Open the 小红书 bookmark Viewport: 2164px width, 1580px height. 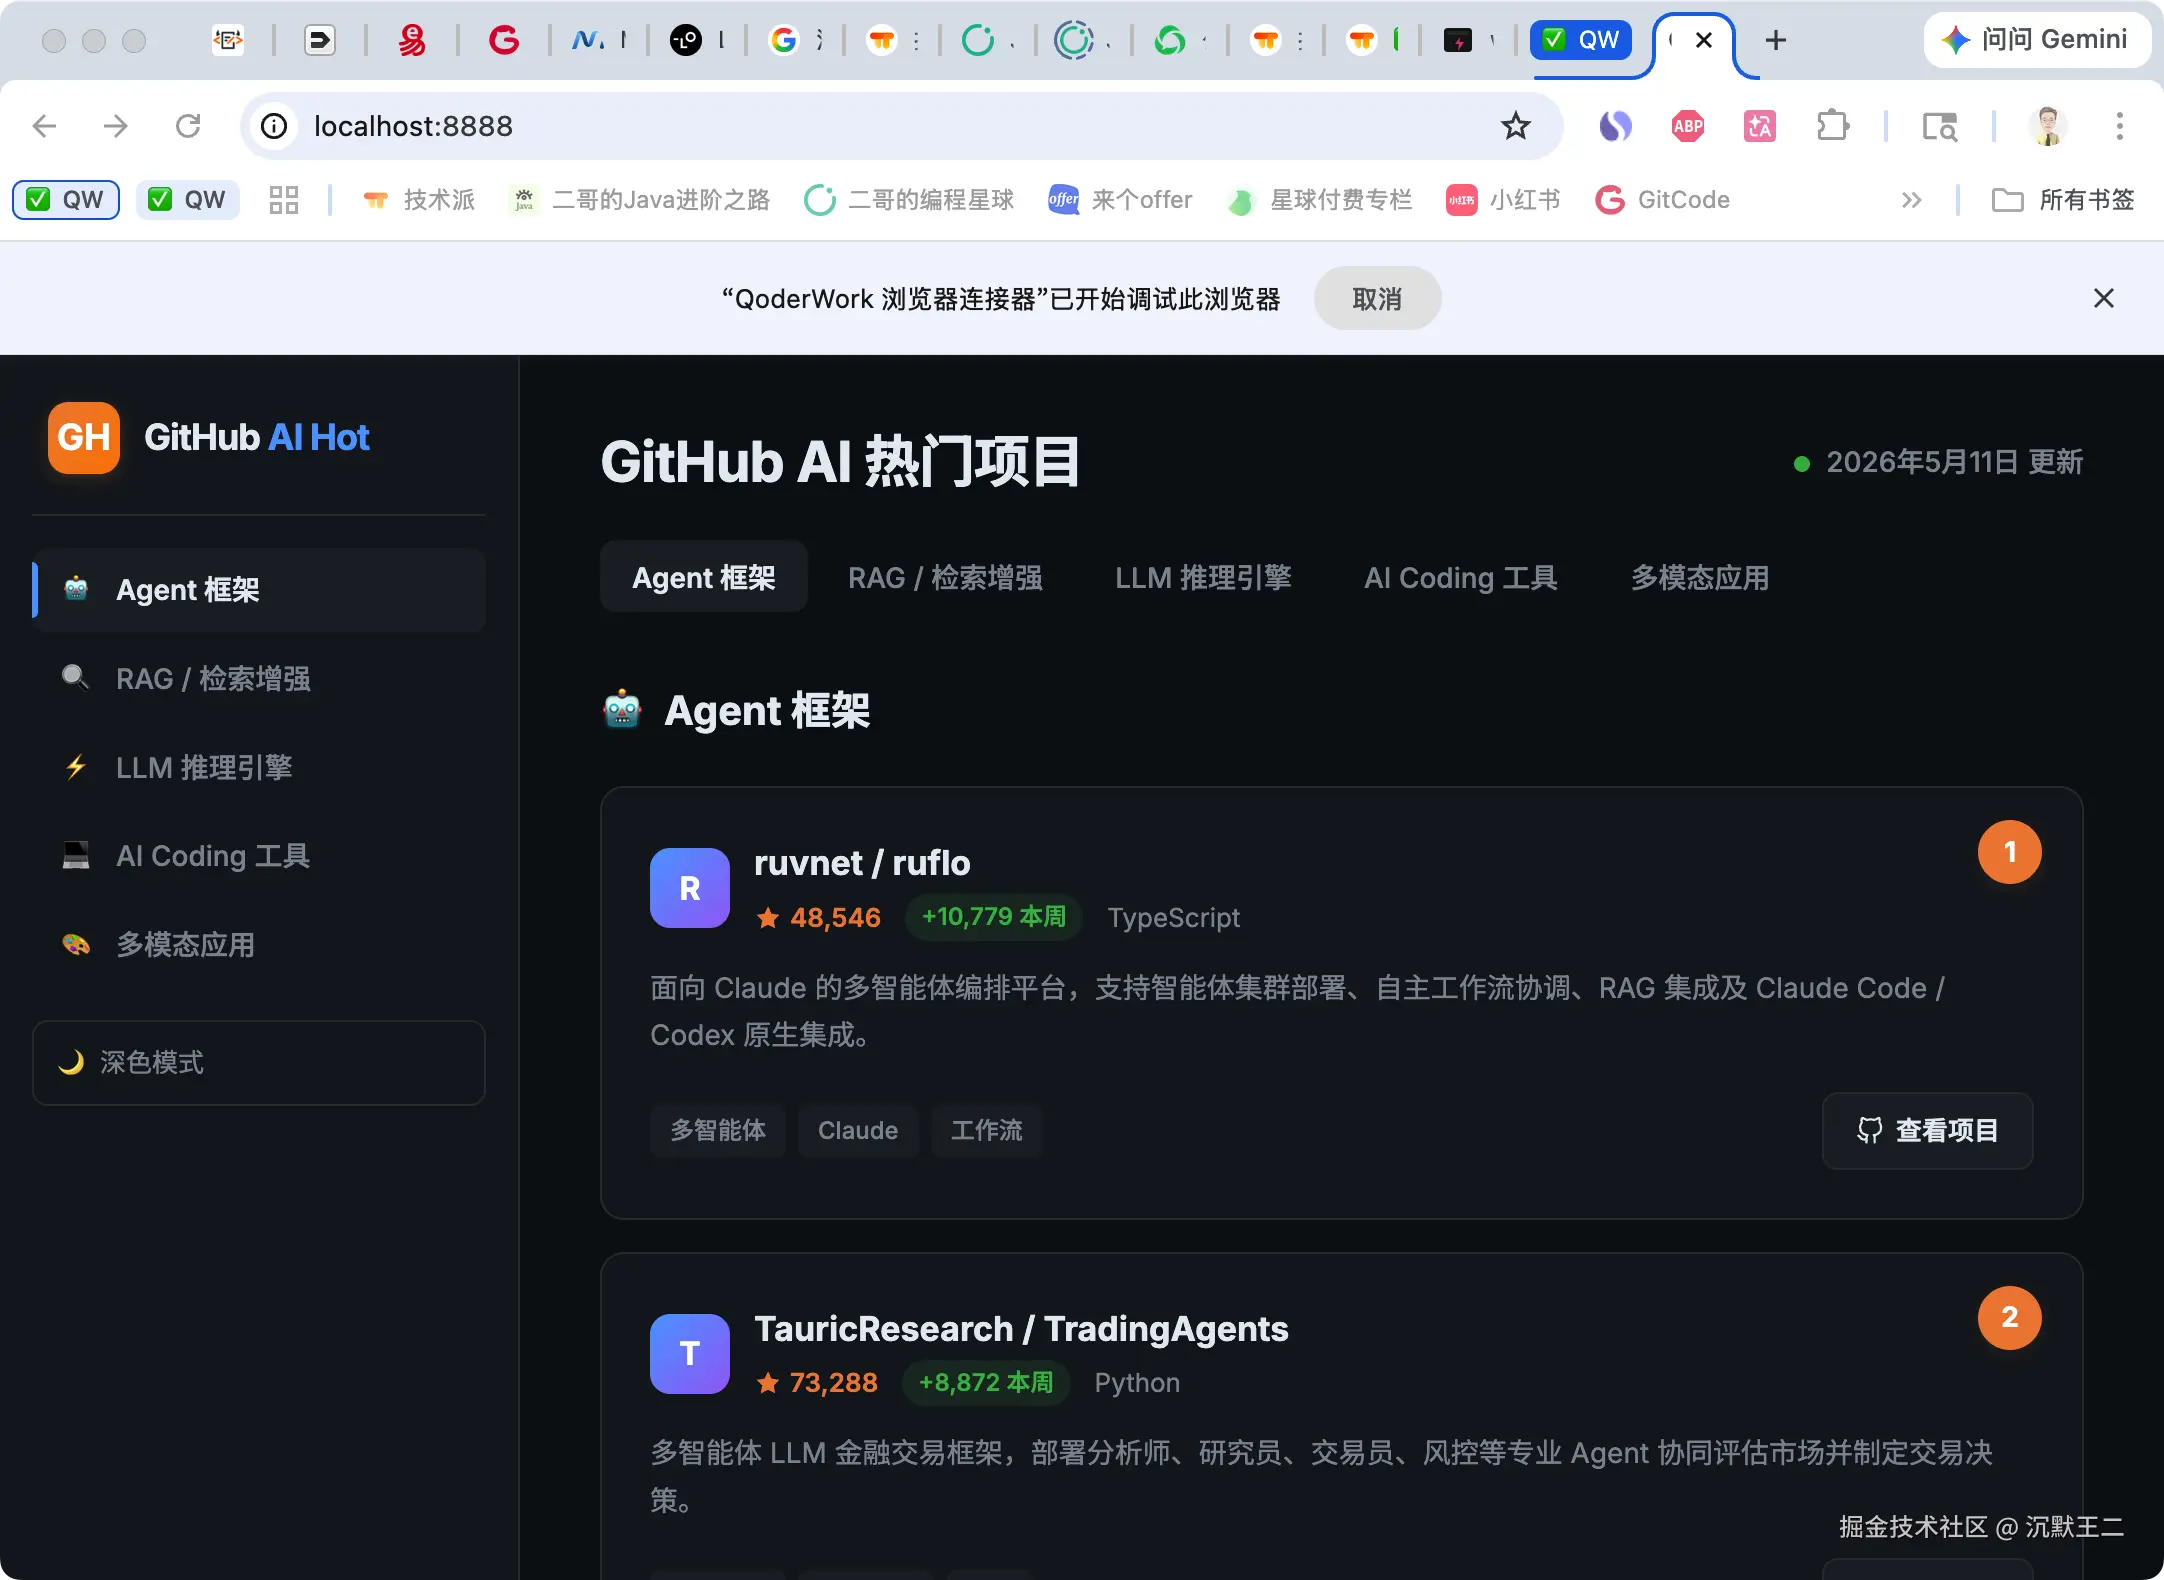click(1503, 200)
